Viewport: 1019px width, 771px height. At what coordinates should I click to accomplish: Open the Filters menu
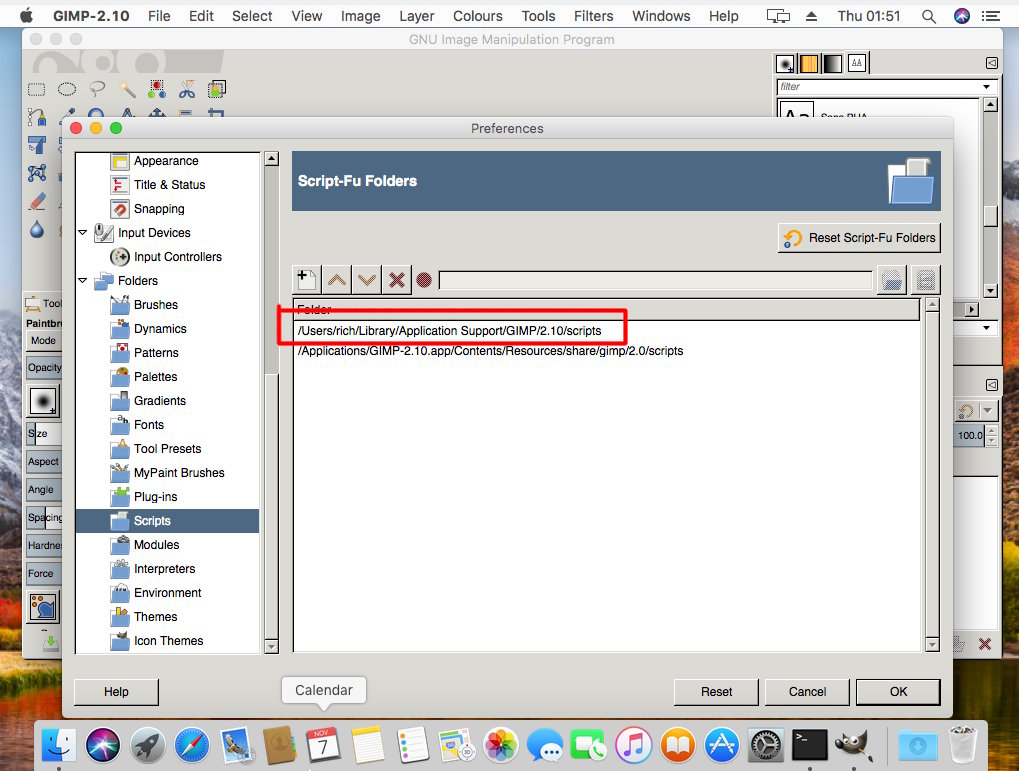(593, 16)
